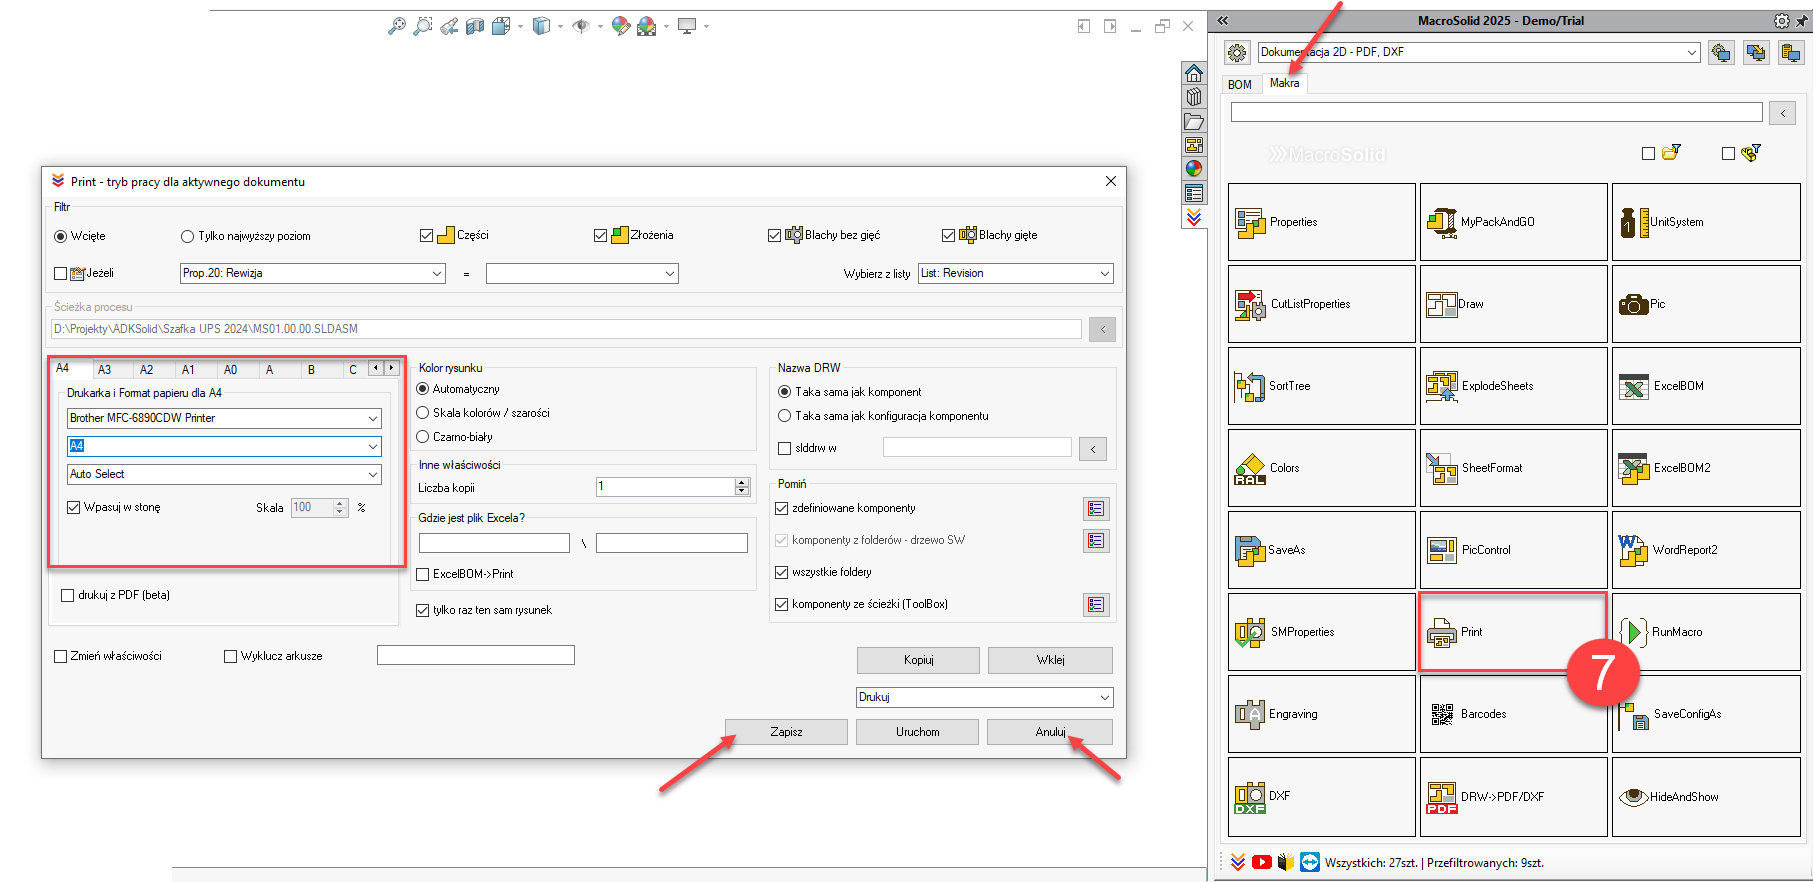This screenshot has height=882, width=1813.
Task: Switch to the Makra tab
Action: tap(1285, 83)
